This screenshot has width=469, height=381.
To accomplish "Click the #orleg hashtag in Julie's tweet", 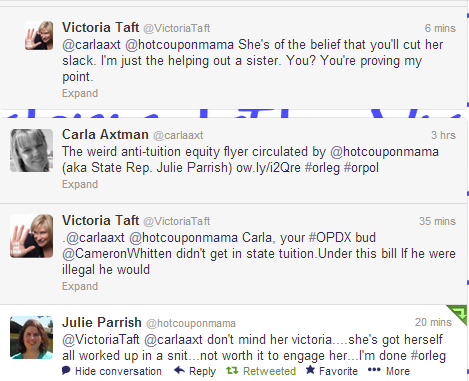I will (x=428, y=355).
